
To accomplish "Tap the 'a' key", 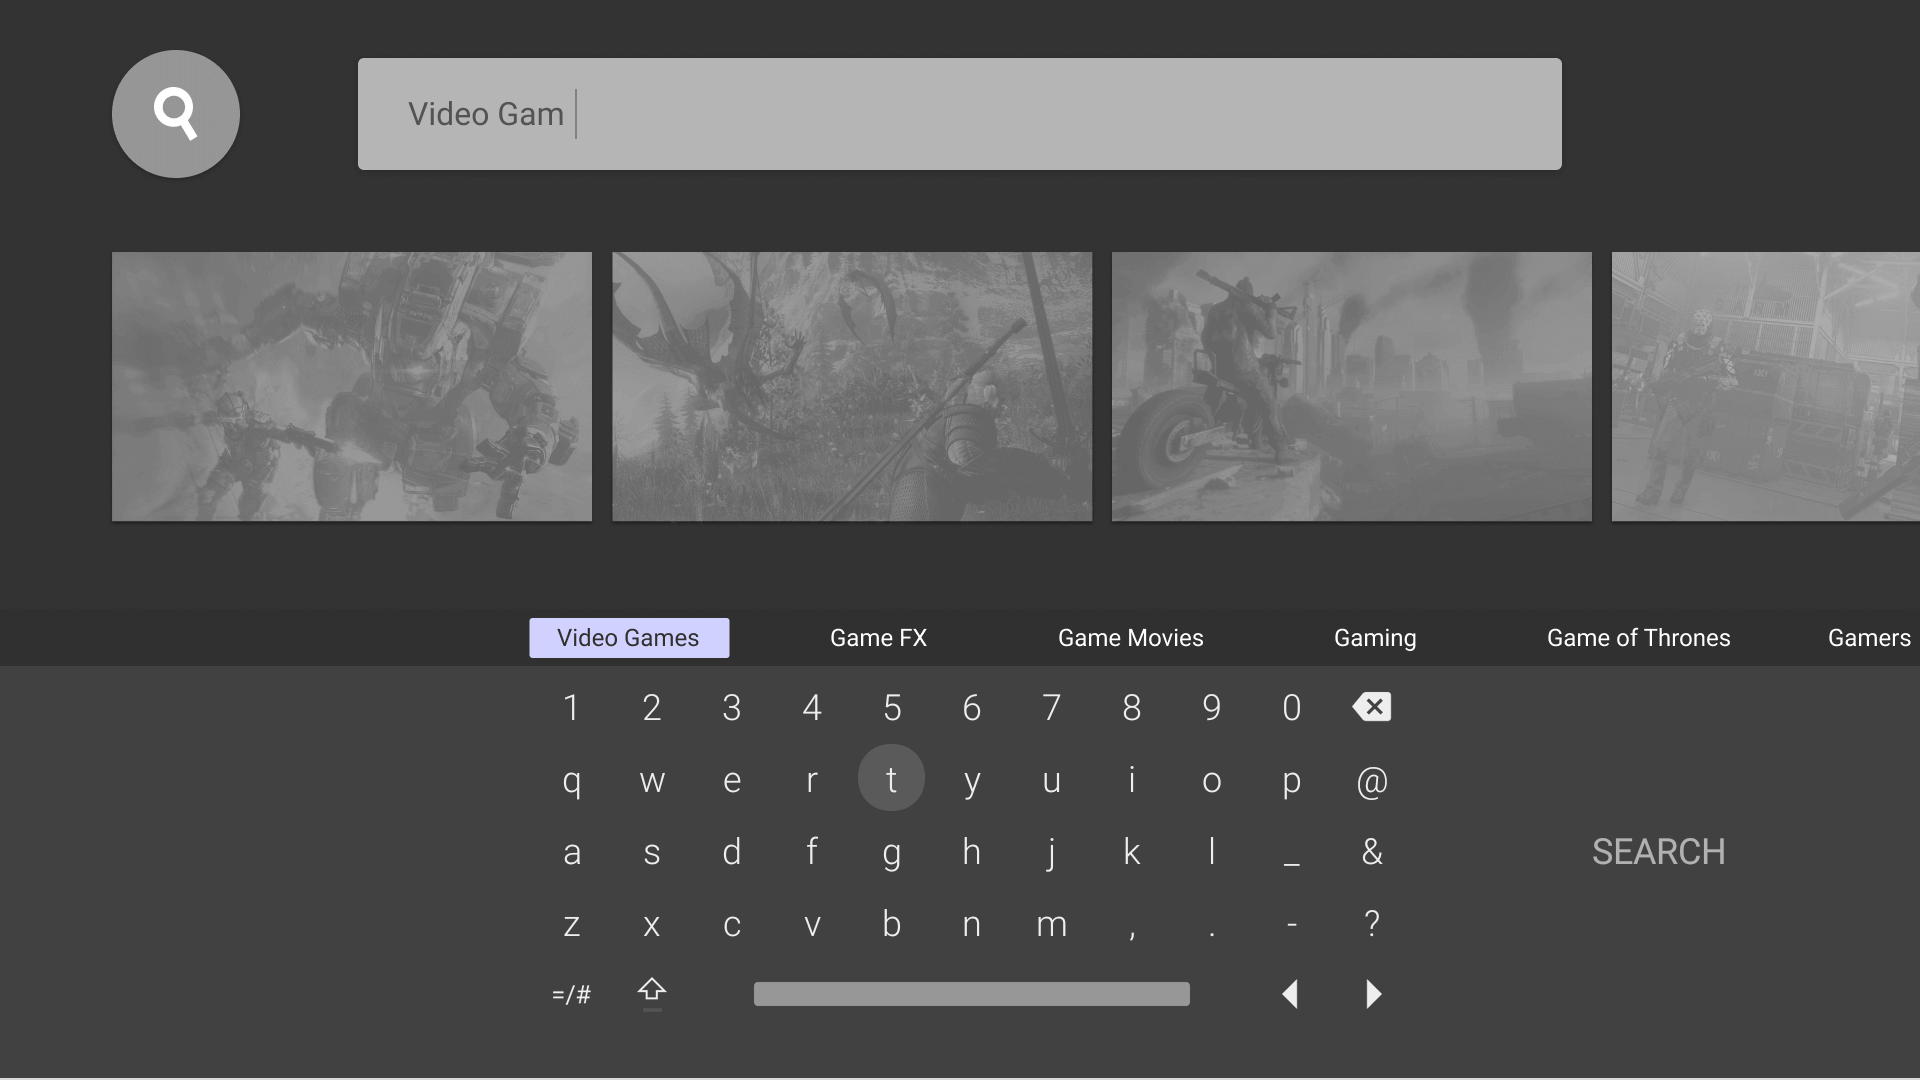I will click(x=572, y=852).
